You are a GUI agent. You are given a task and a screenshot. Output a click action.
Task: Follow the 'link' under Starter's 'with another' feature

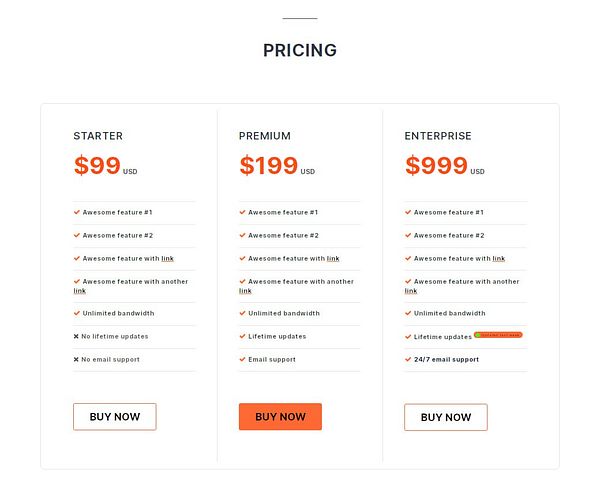pos(79,291)
